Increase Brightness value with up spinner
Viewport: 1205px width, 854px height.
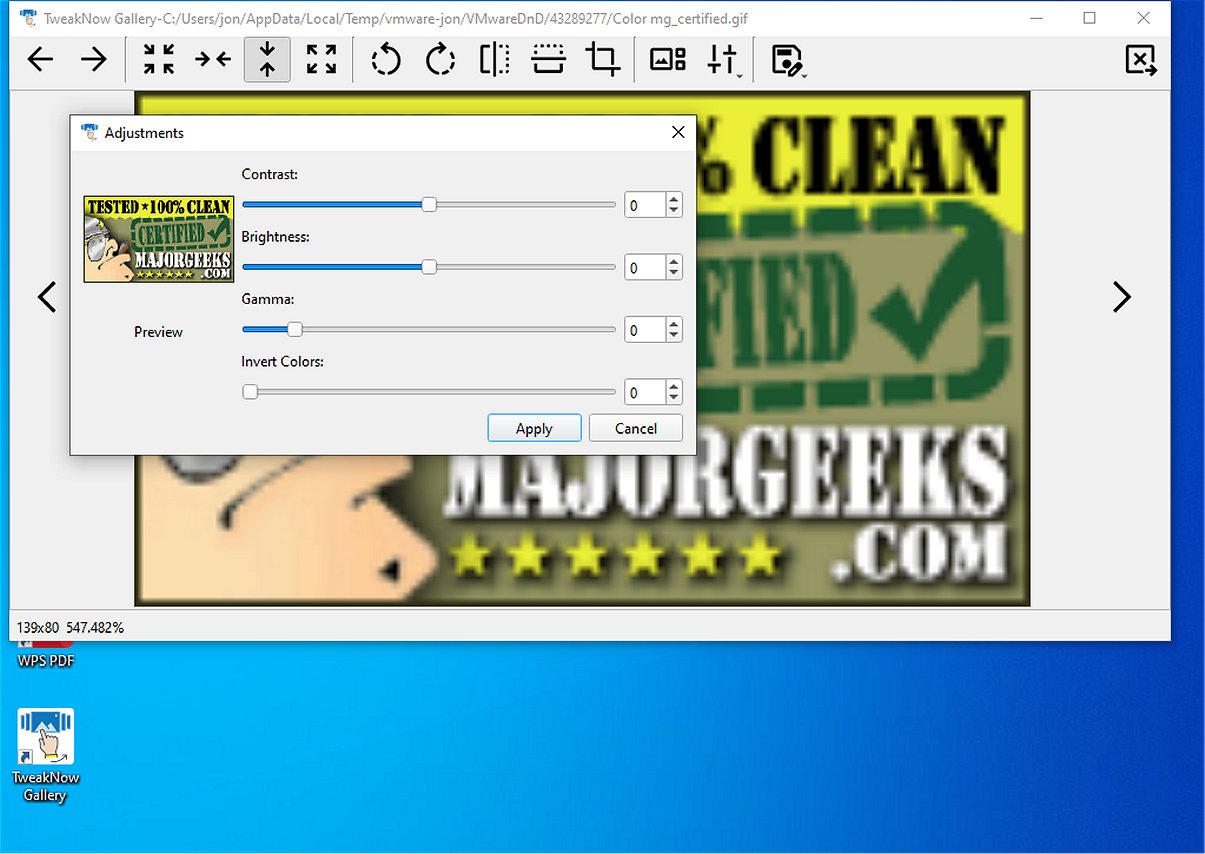pos(674,261)
